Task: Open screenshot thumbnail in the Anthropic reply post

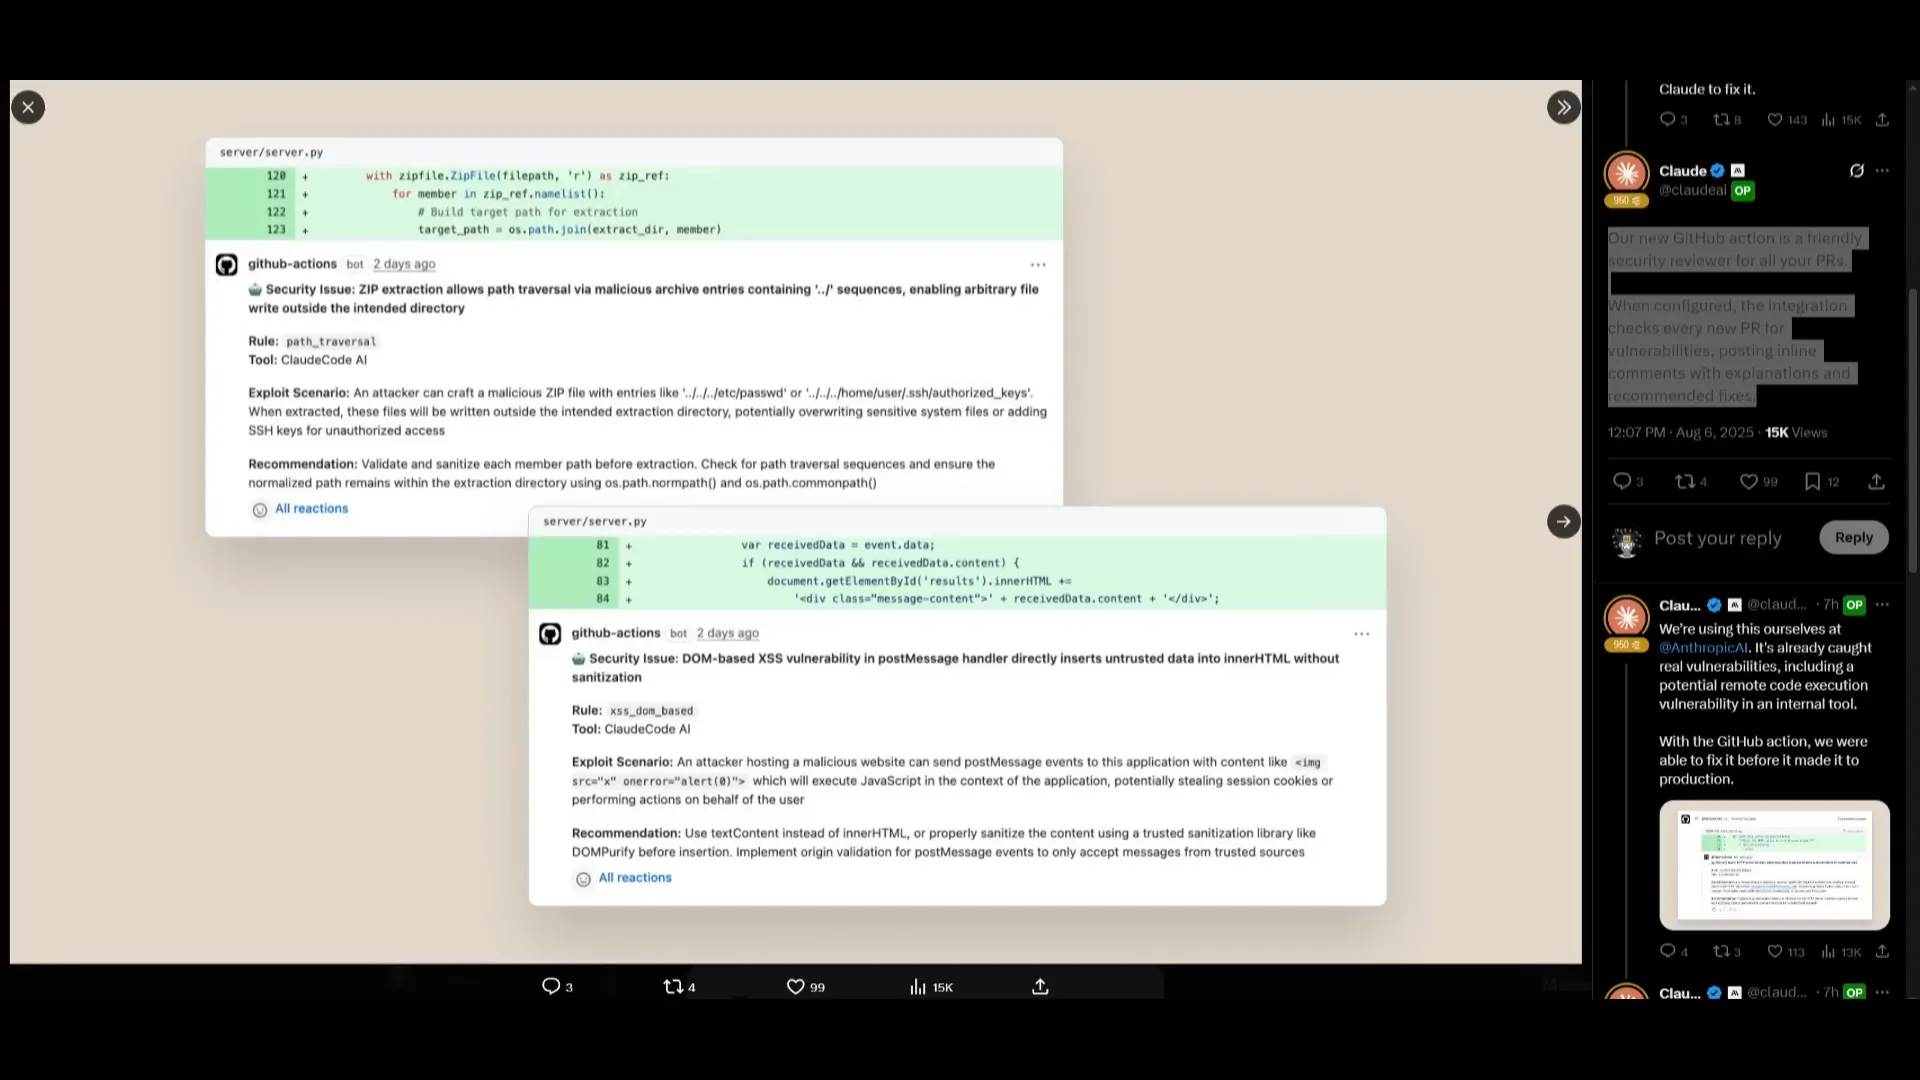Action: (x=1774, y=865)
